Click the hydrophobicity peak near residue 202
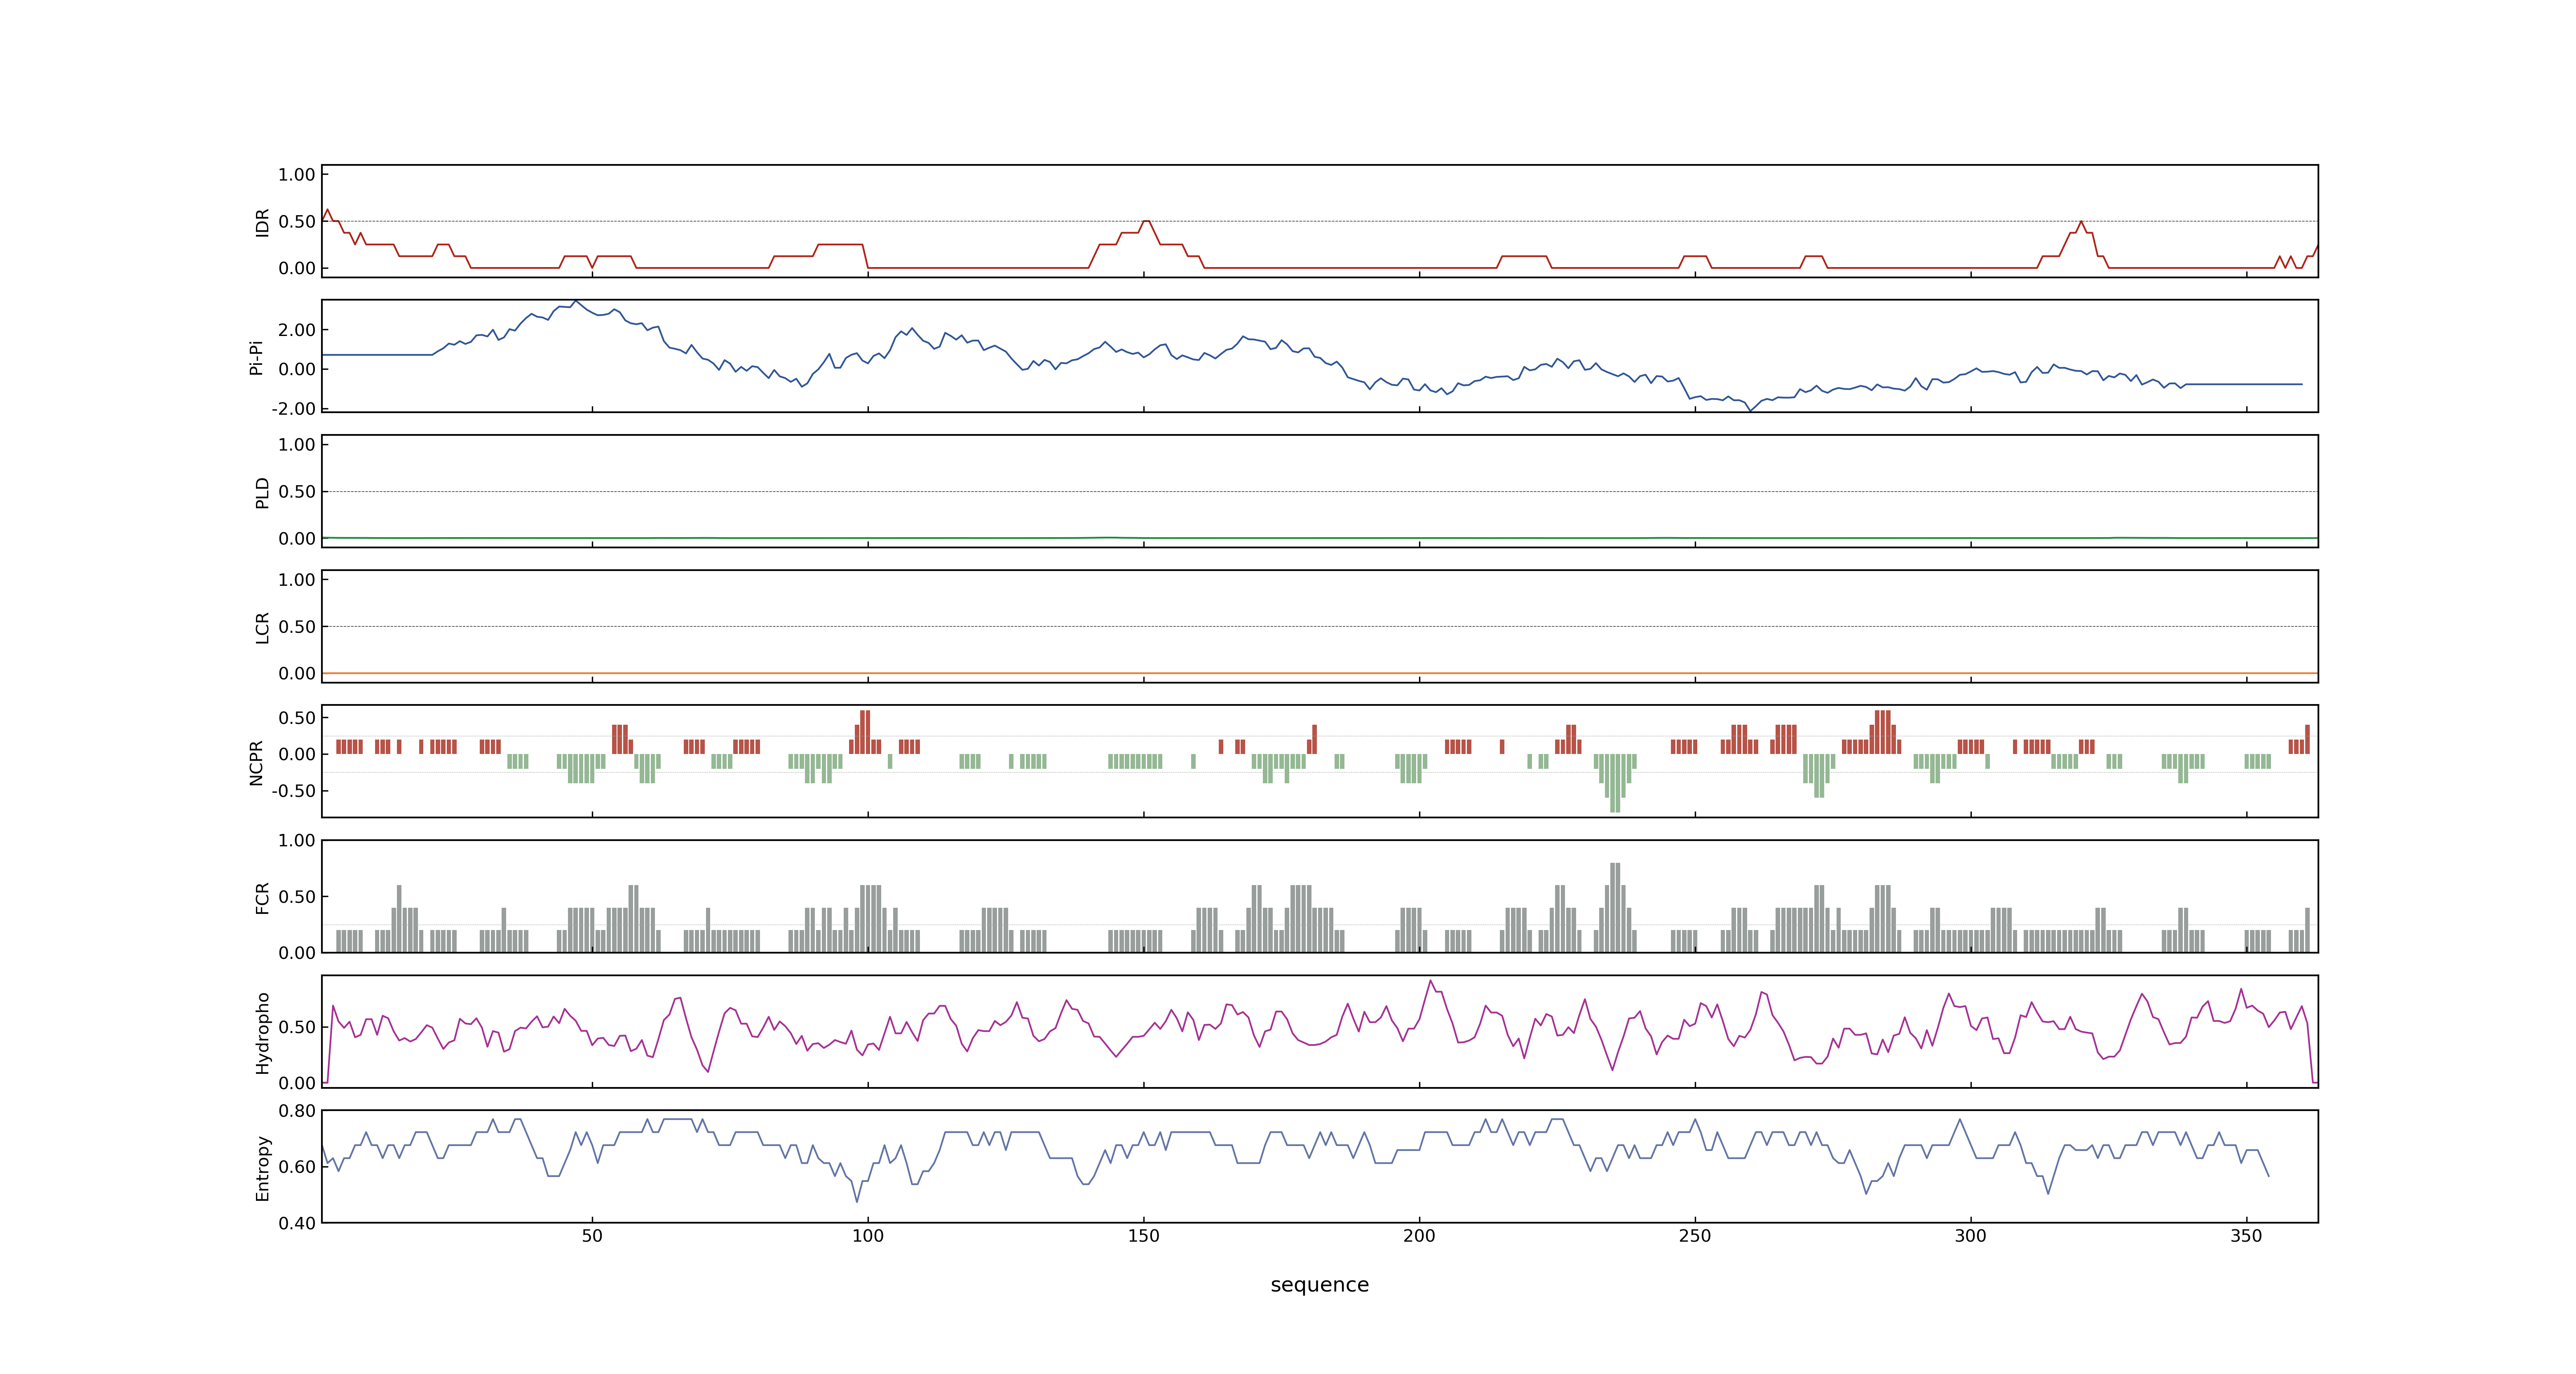 pos(1430,981)
